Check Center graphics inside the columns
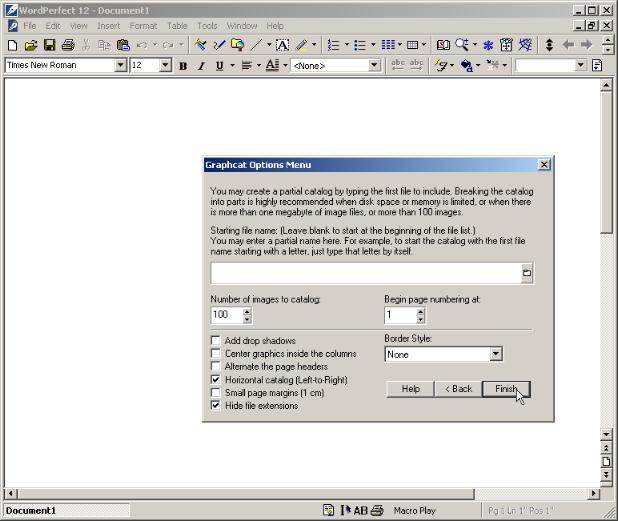This screenshot has height=521, width=618. click(216, 354)
